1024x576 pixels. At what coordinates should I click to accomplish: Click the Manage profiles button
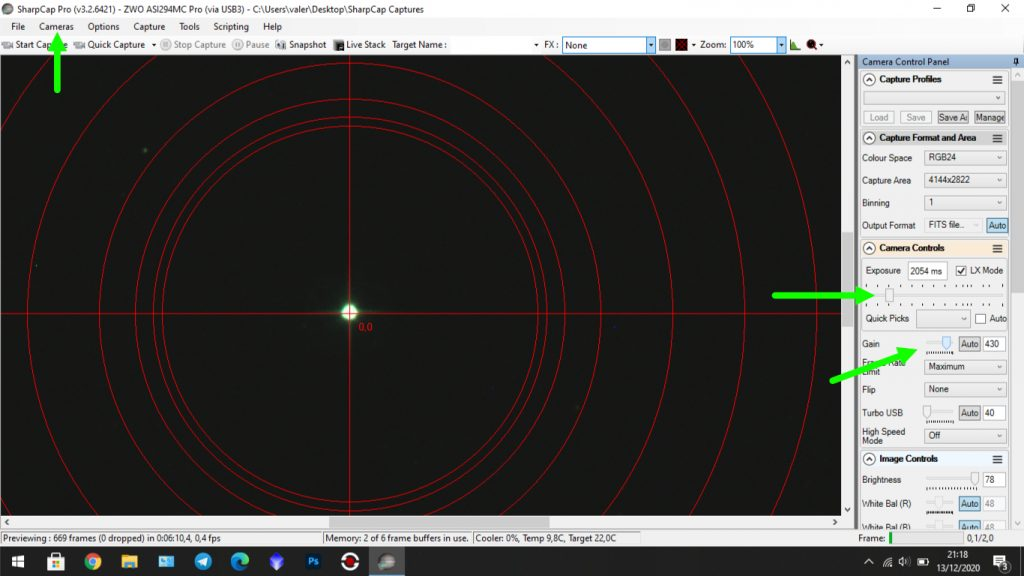click(989, 118)
